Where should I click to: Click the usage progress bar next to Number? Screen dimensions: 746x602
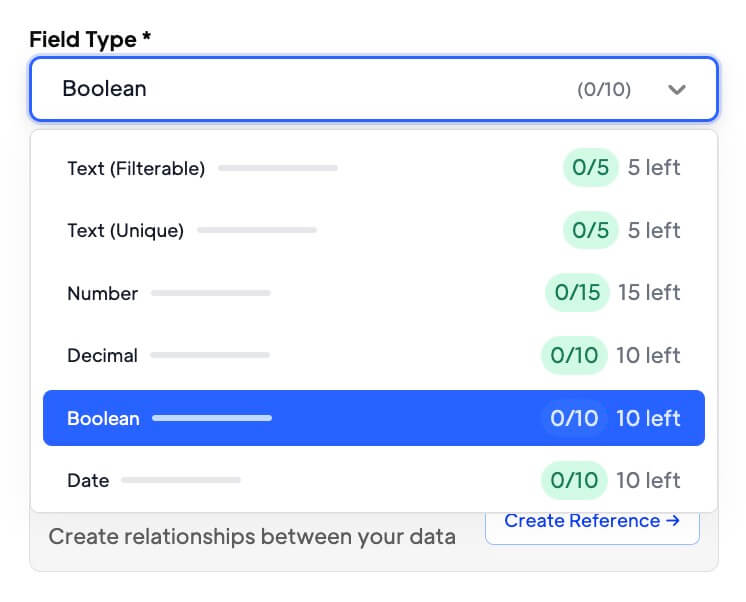pos(211,293)
